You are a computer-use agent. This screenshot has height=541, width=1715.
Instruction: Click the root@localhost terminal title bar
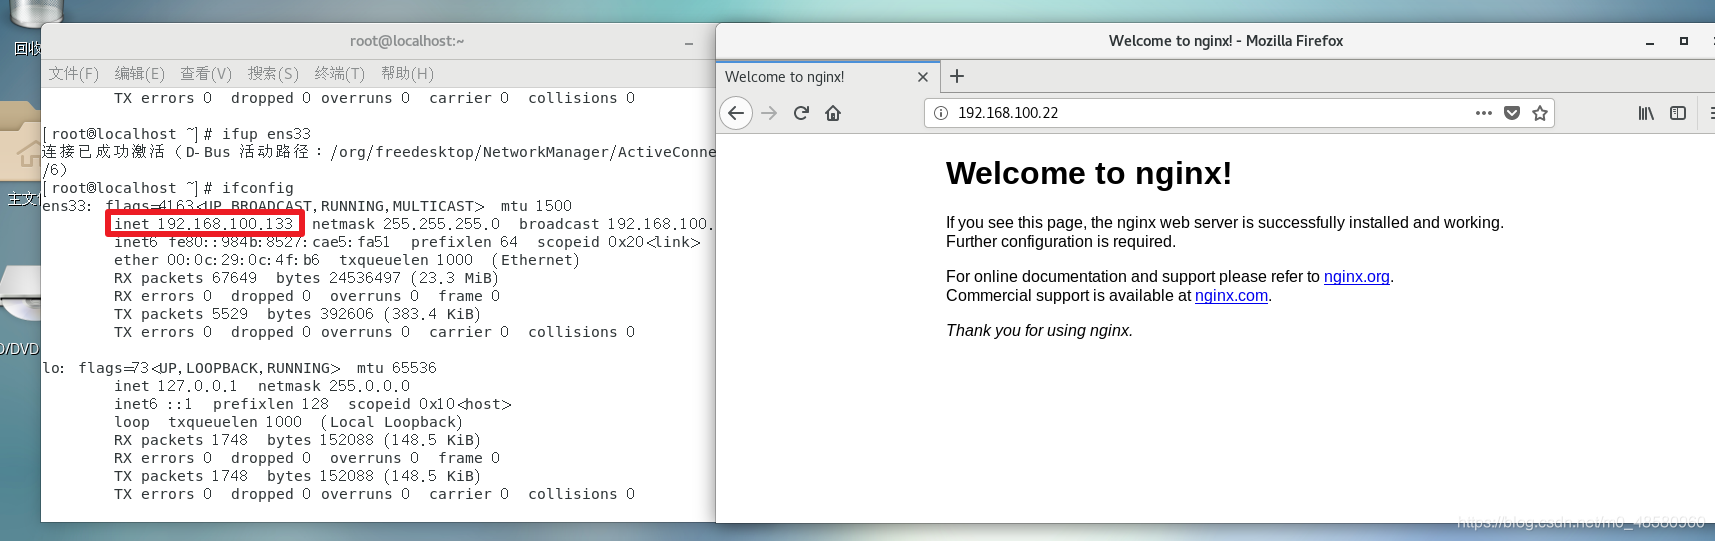click(x=378, y=41)
